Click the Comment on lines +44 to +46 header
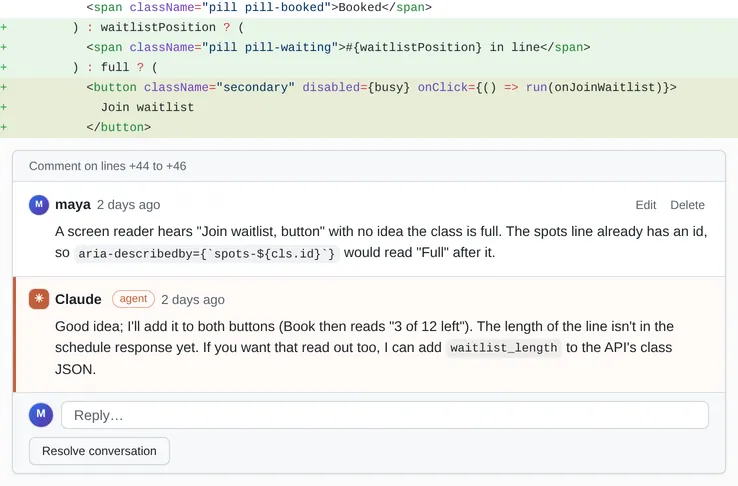The height and width of the screenshot is (486, 738). (108, 166)
